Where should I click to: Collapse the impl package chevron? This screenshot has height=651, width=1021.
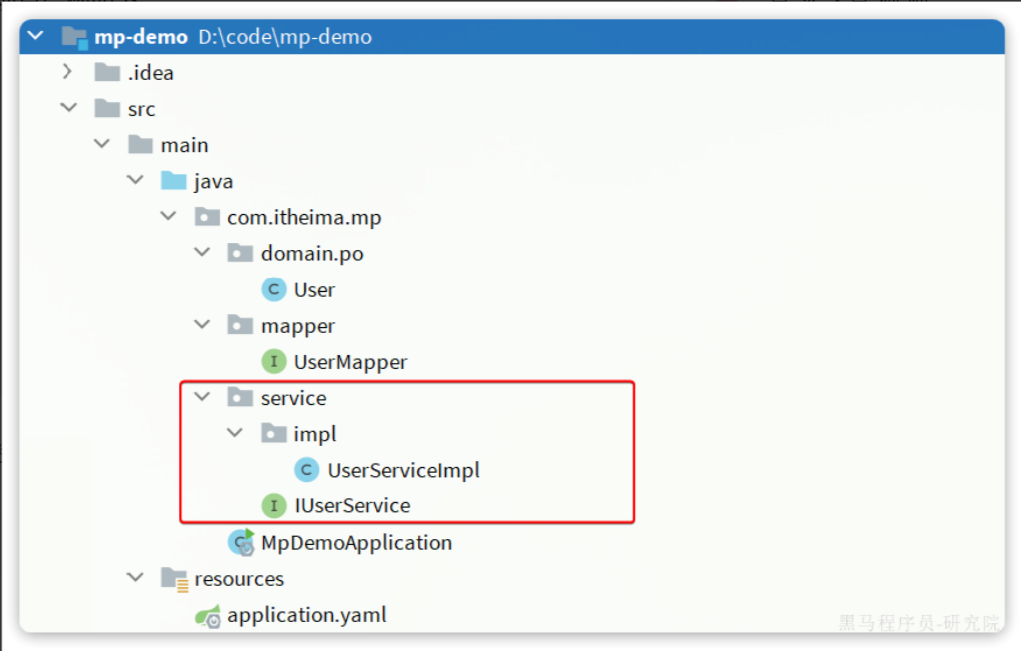235,434
